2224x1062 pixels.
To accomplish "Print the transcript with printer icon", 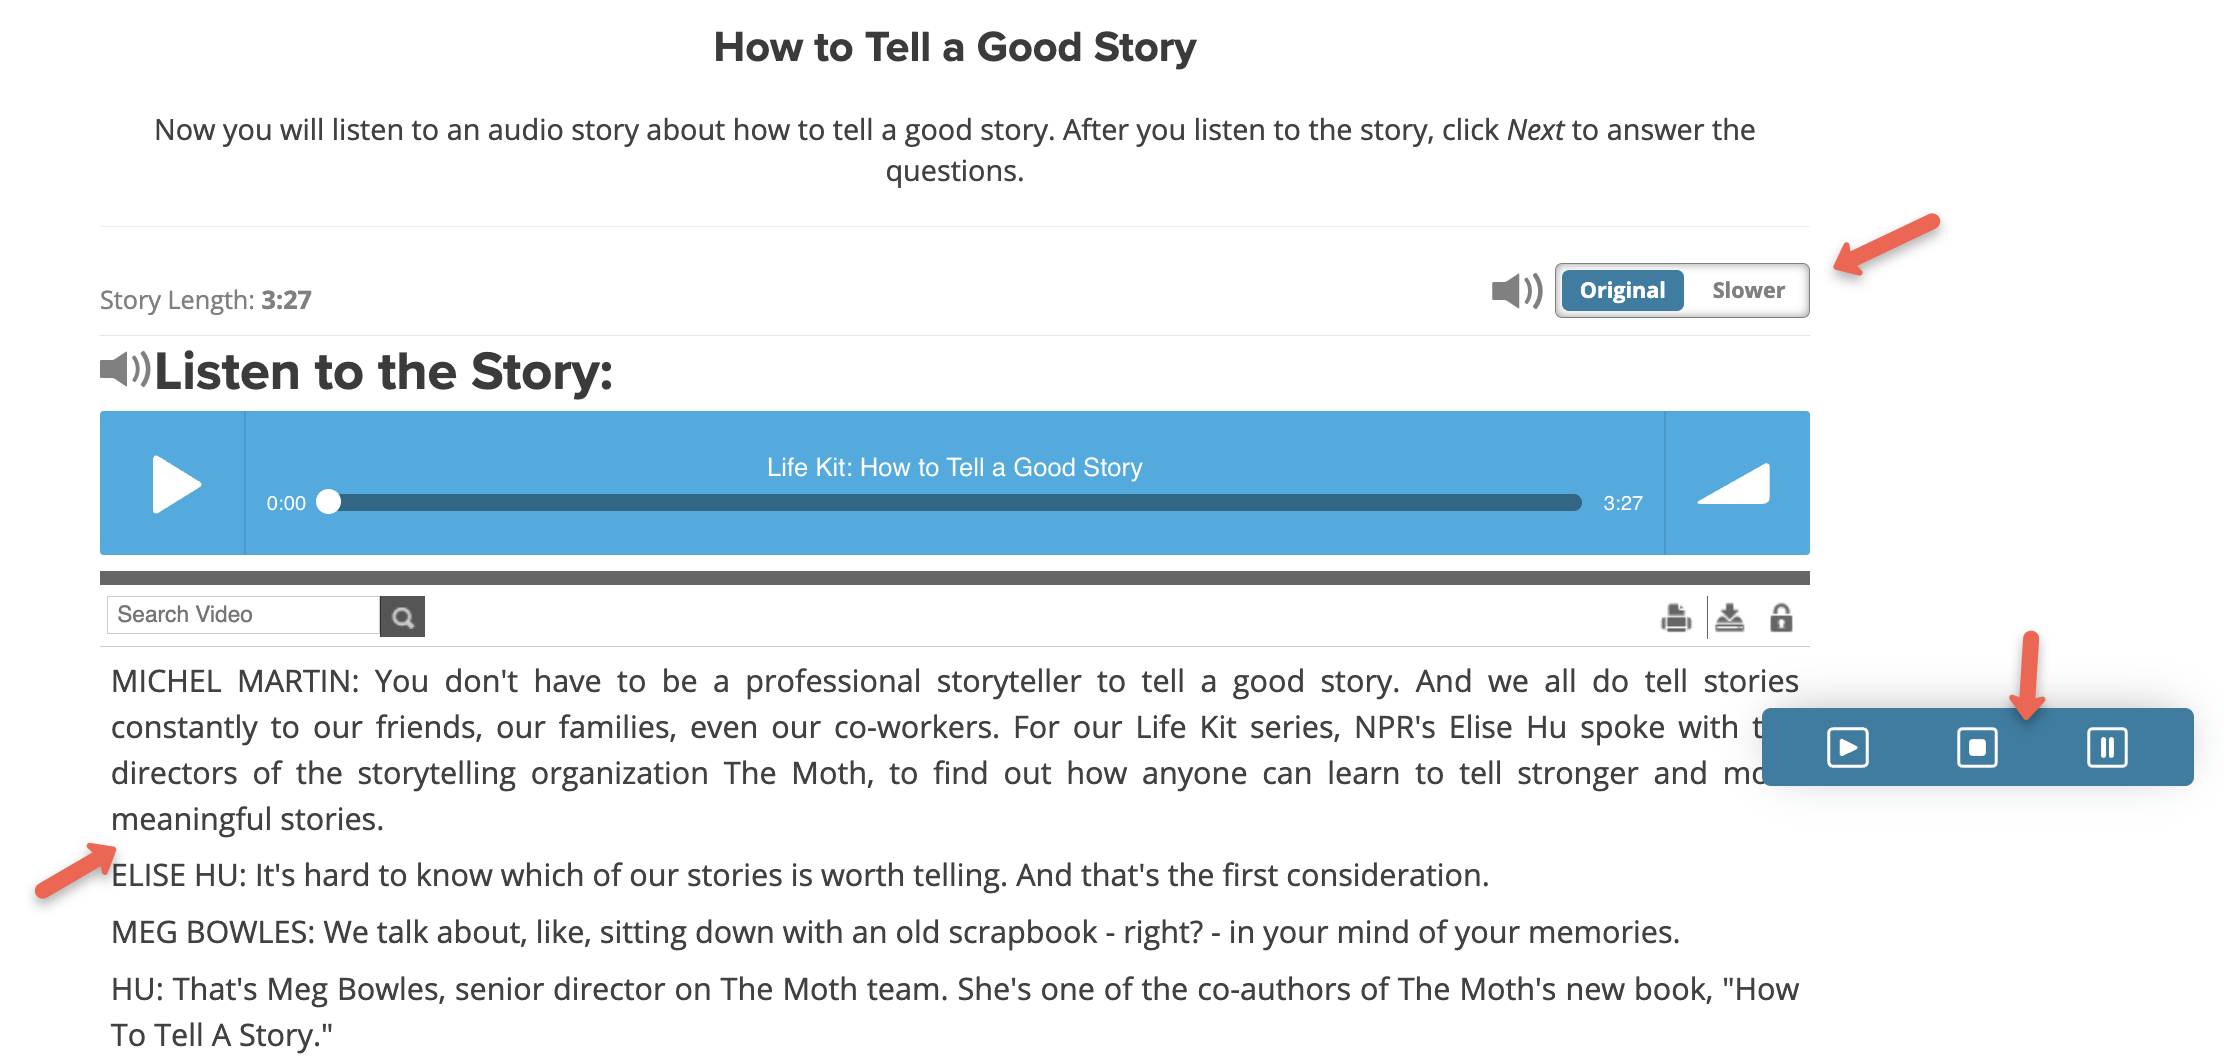I will point(1676,618).
